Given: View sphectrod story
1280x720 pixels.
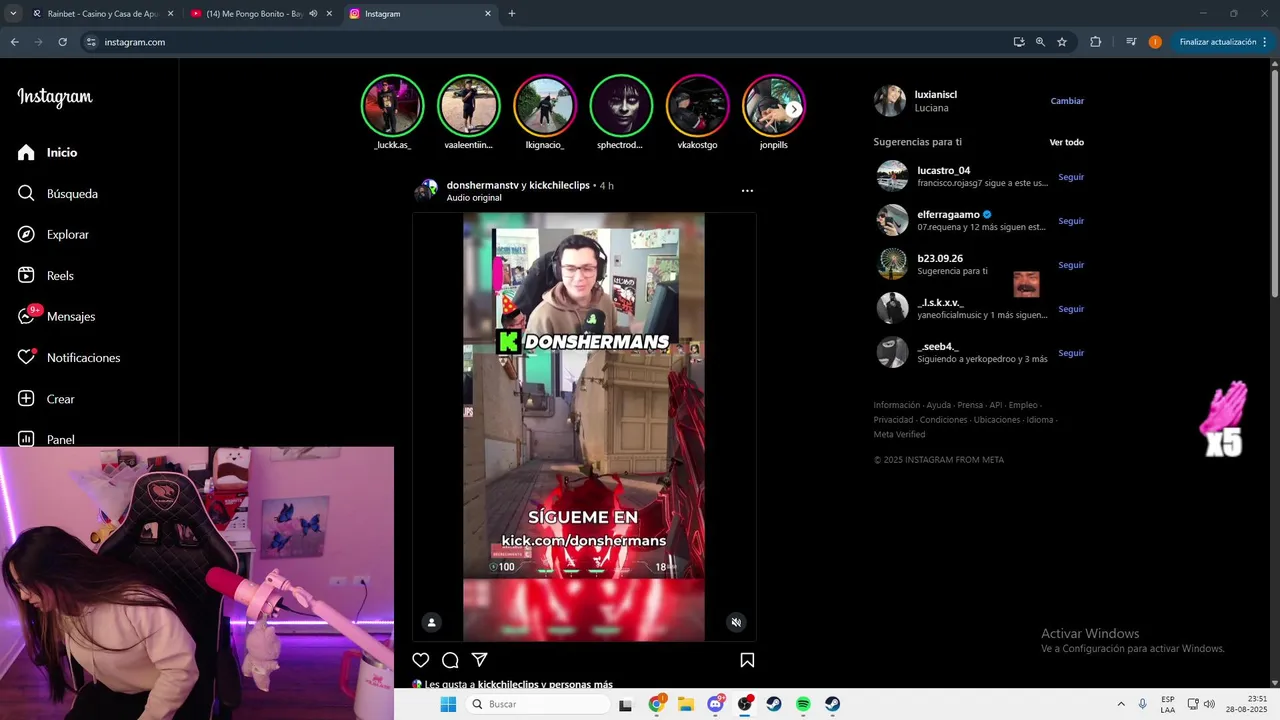Looking at the screenshot, I should click(x=621, y=106).
